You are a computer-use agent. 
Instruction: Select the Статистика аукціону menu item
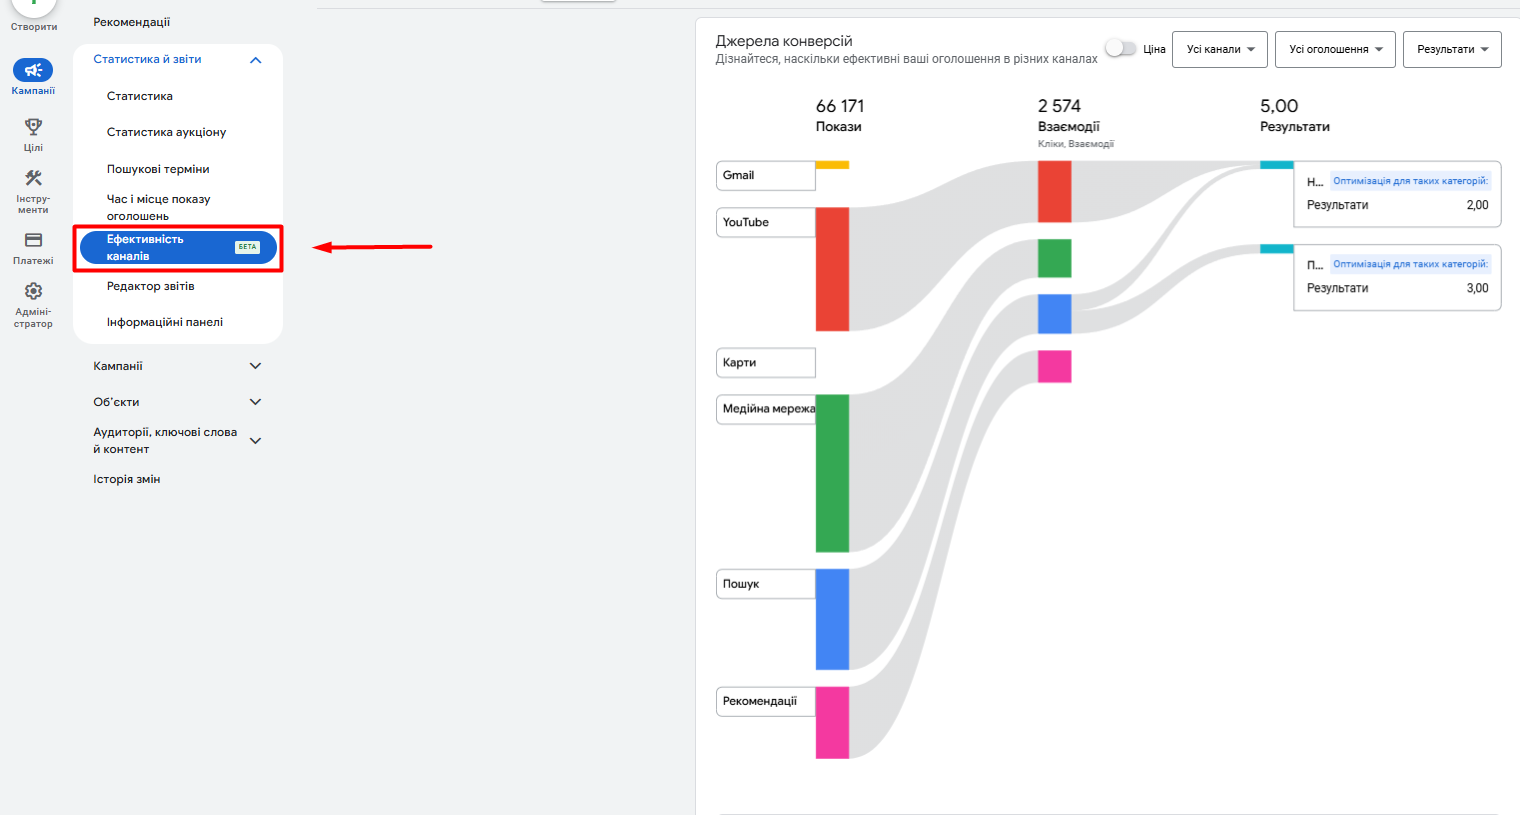tap(167, 132)
